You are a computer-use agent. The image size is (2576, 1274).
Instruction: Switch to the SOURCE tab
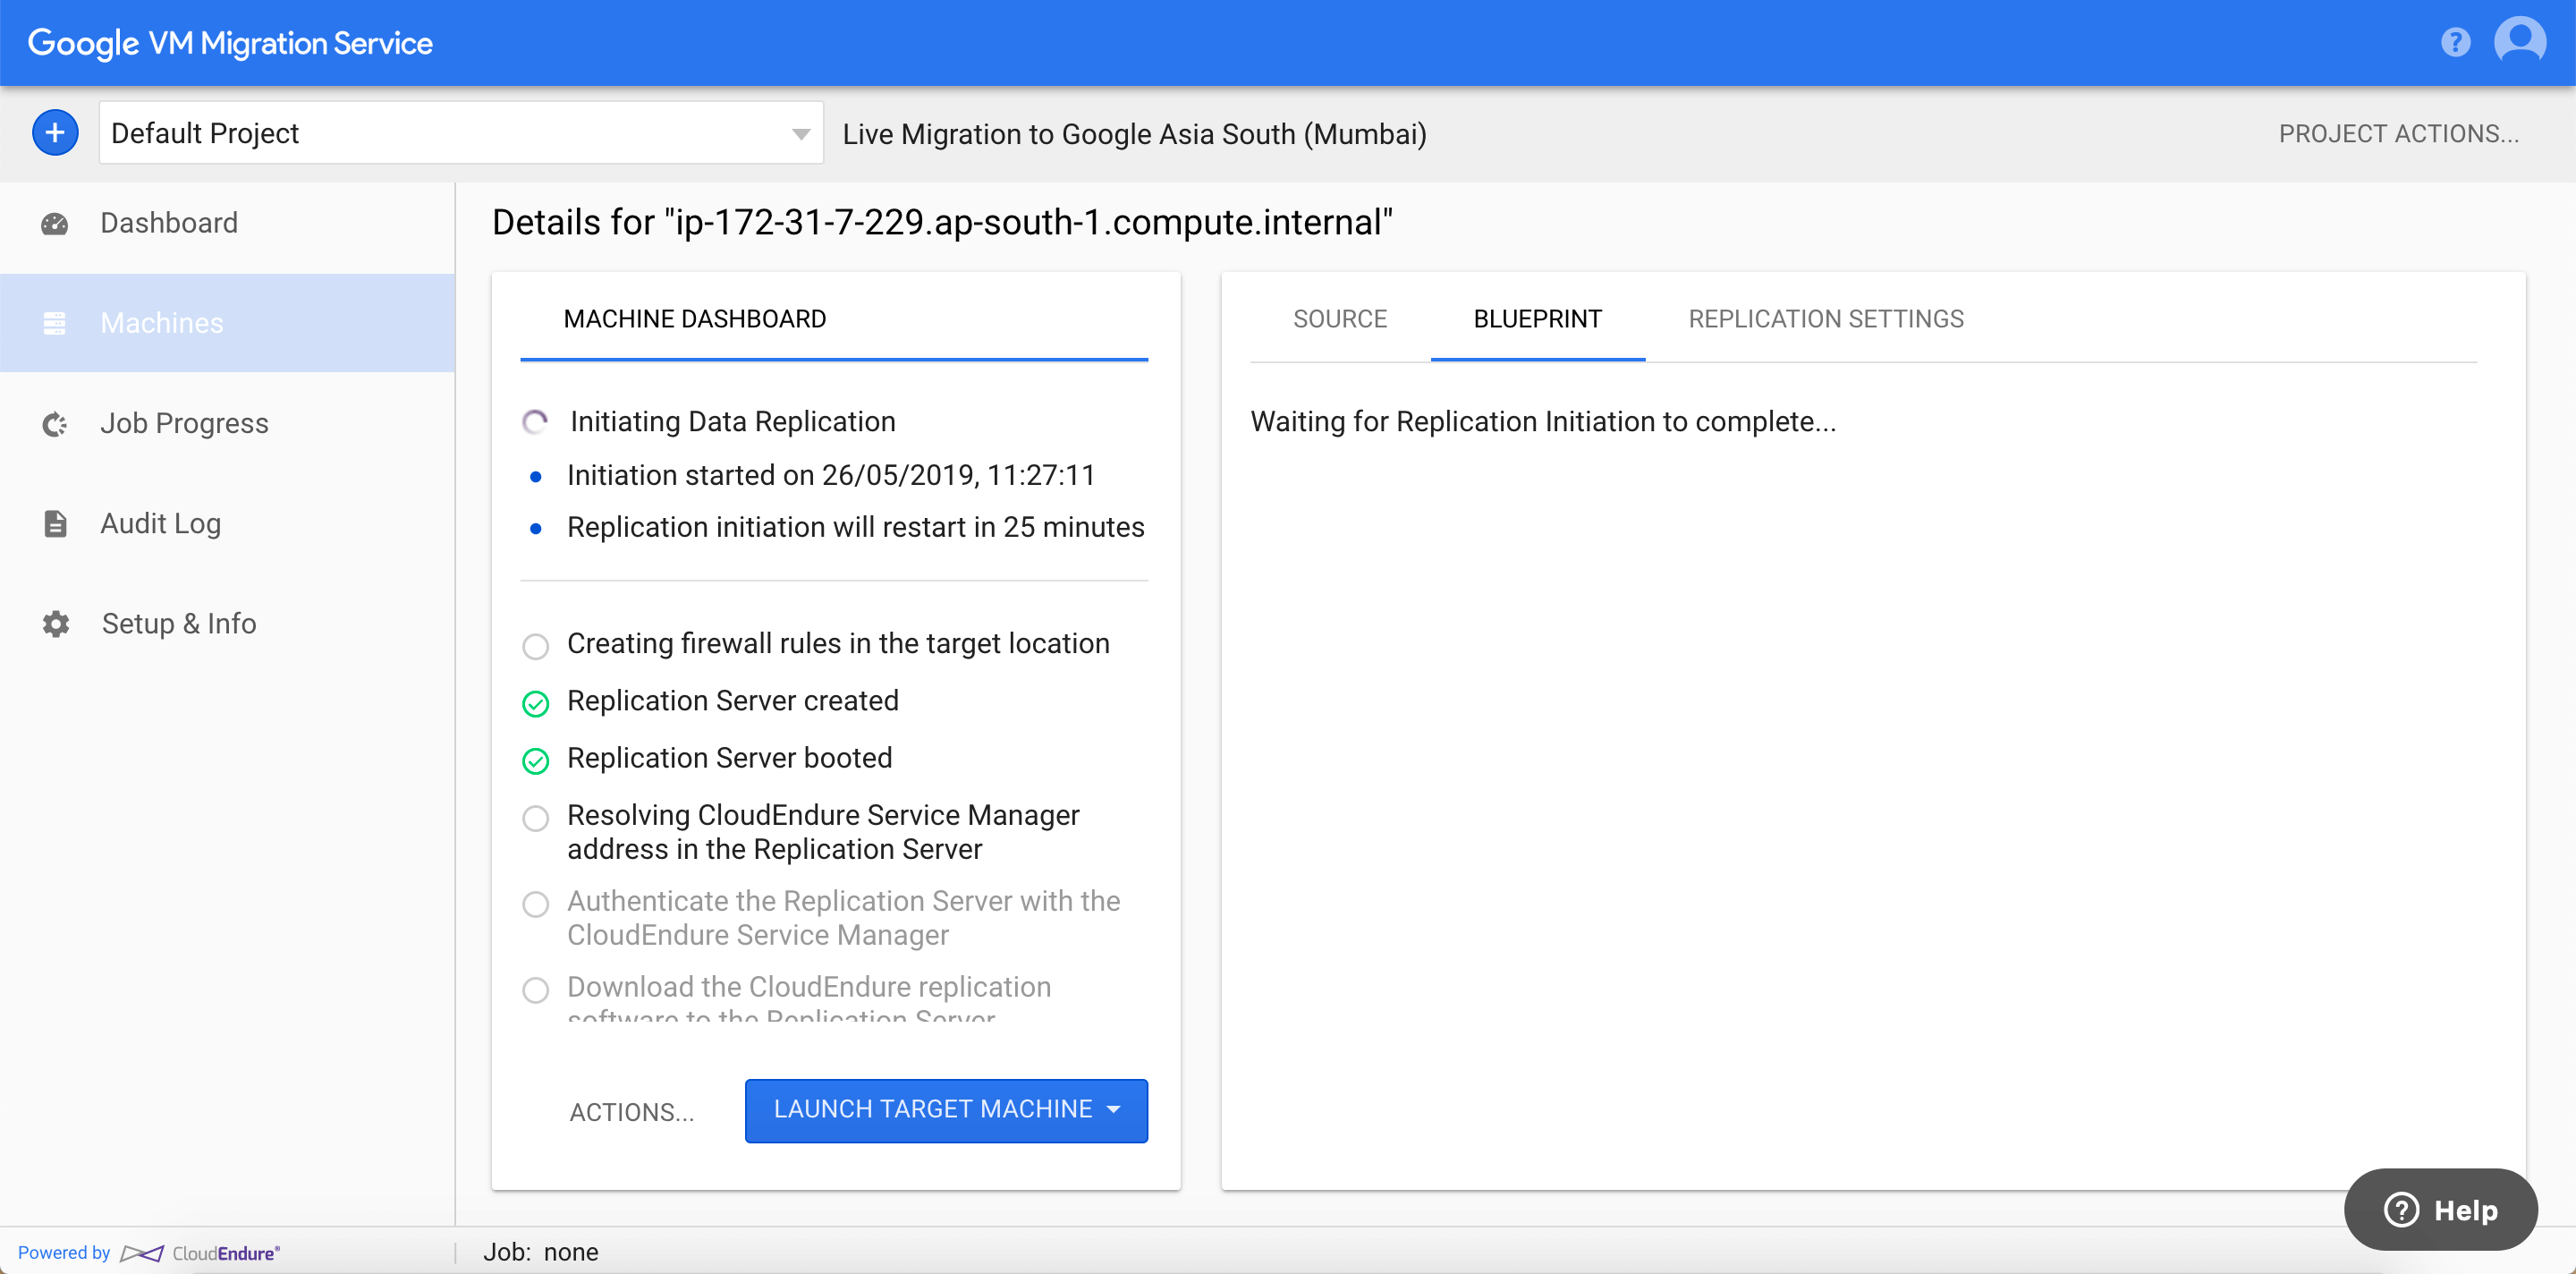point(1339,319)
